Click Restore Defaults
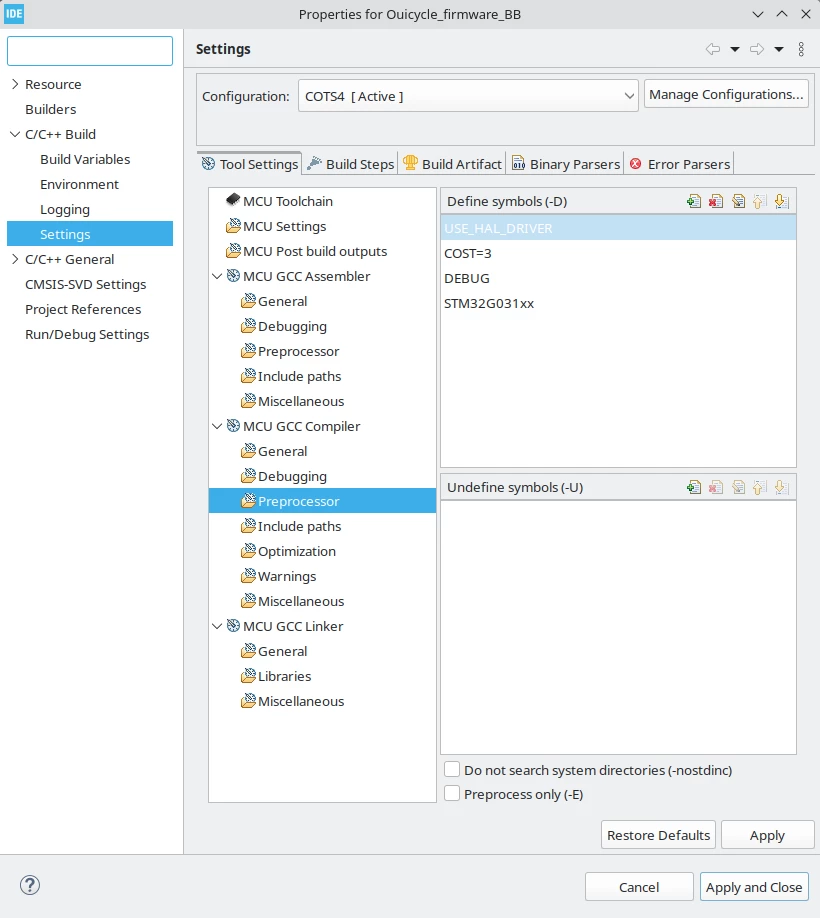Viewport: 820px width, 918px height. pyautogui.click(x=658, y=835)
